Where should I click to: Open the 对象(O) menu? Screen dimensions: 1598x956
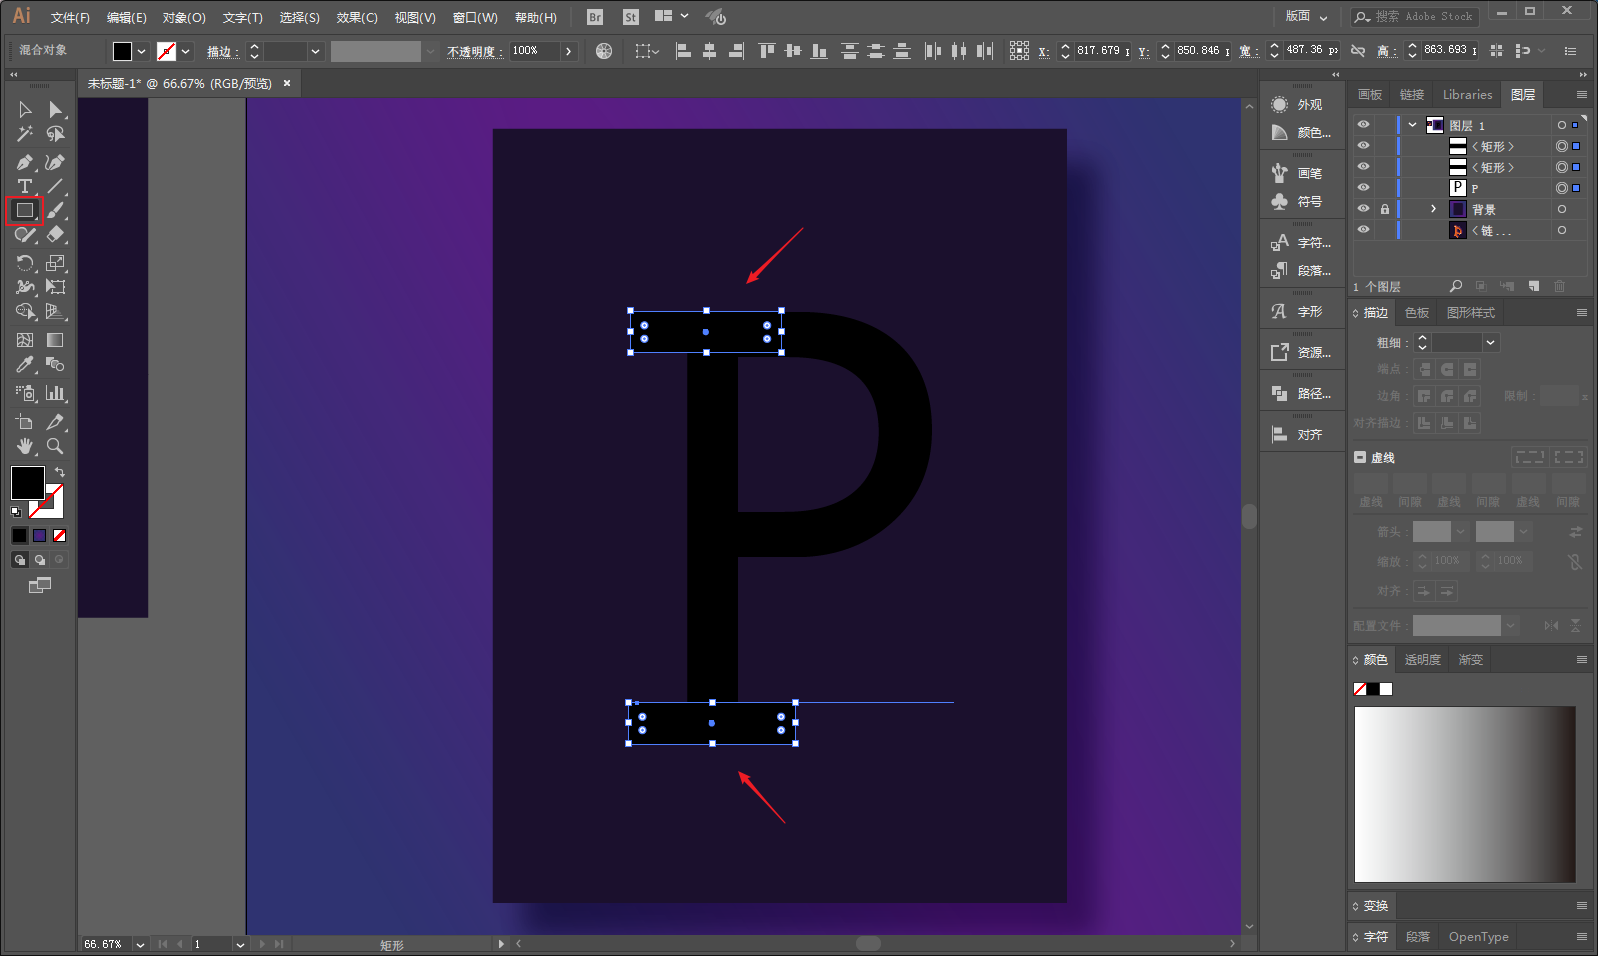184,18
